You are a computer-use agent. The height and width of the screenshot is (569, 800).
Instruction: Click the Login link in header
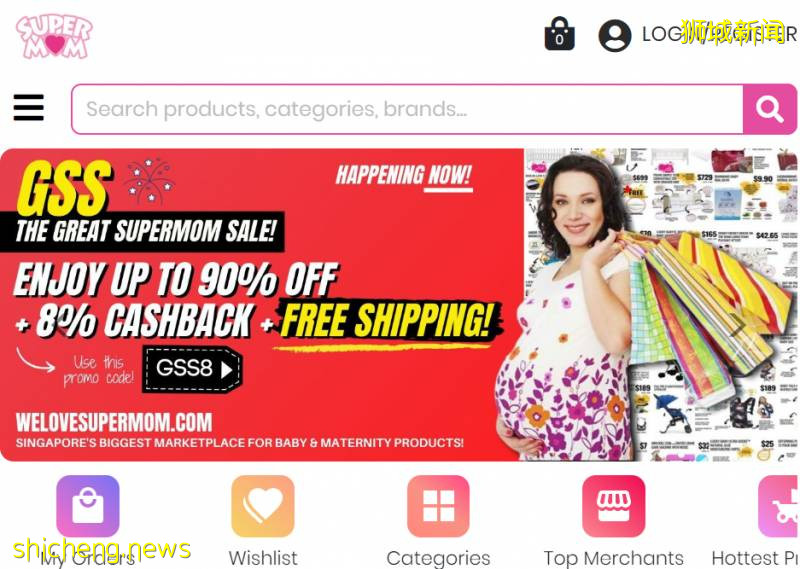(661, 34)
